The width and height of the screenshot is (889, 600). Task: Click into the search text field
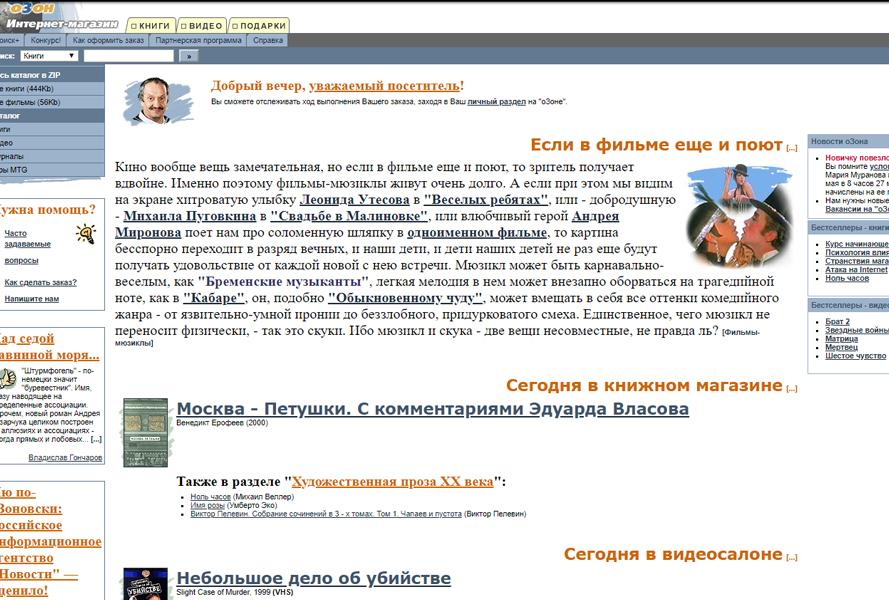129,56
